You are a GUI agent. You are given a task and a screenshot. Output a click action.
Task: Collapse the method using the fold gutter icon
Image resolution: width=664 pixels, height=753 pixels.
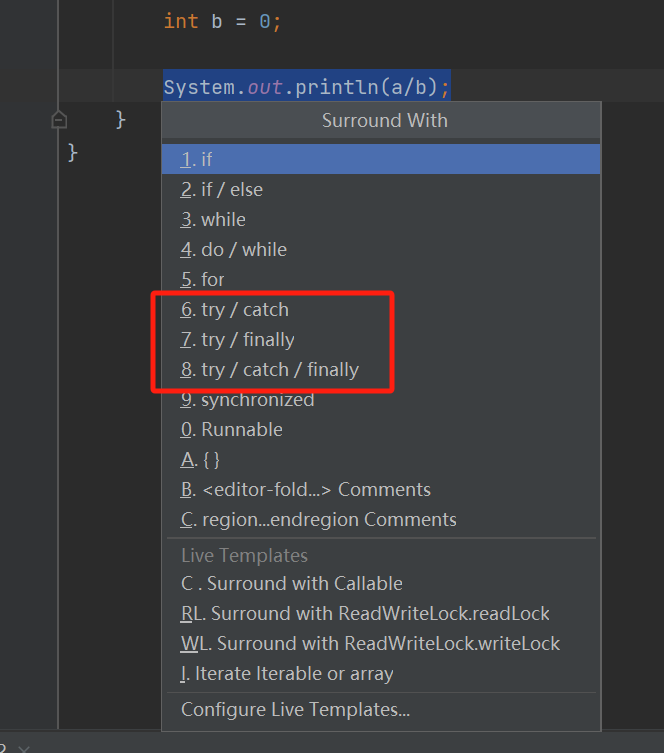pyautogui.click(x=59, y=120)
